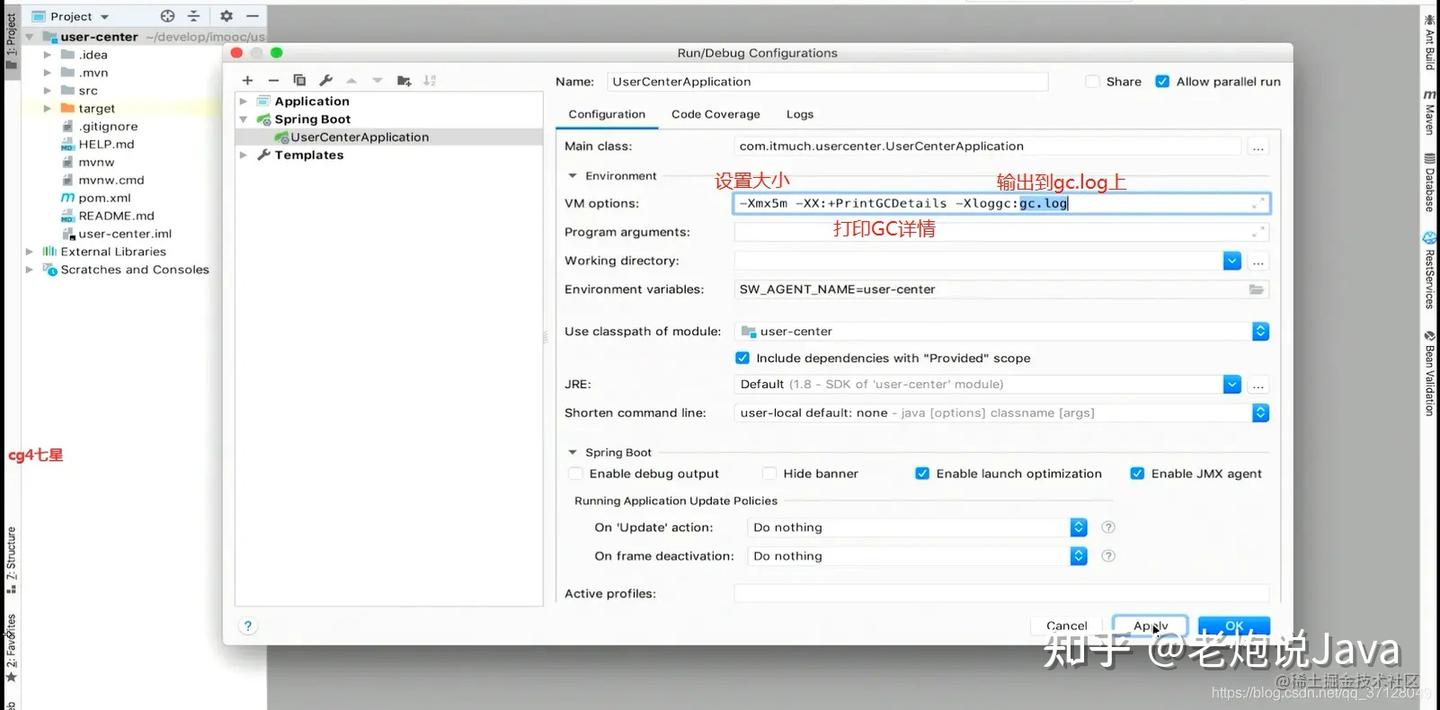Click the Cancel button
1440x710 pixels.
pyautogui.click(x=1066, y=626)
